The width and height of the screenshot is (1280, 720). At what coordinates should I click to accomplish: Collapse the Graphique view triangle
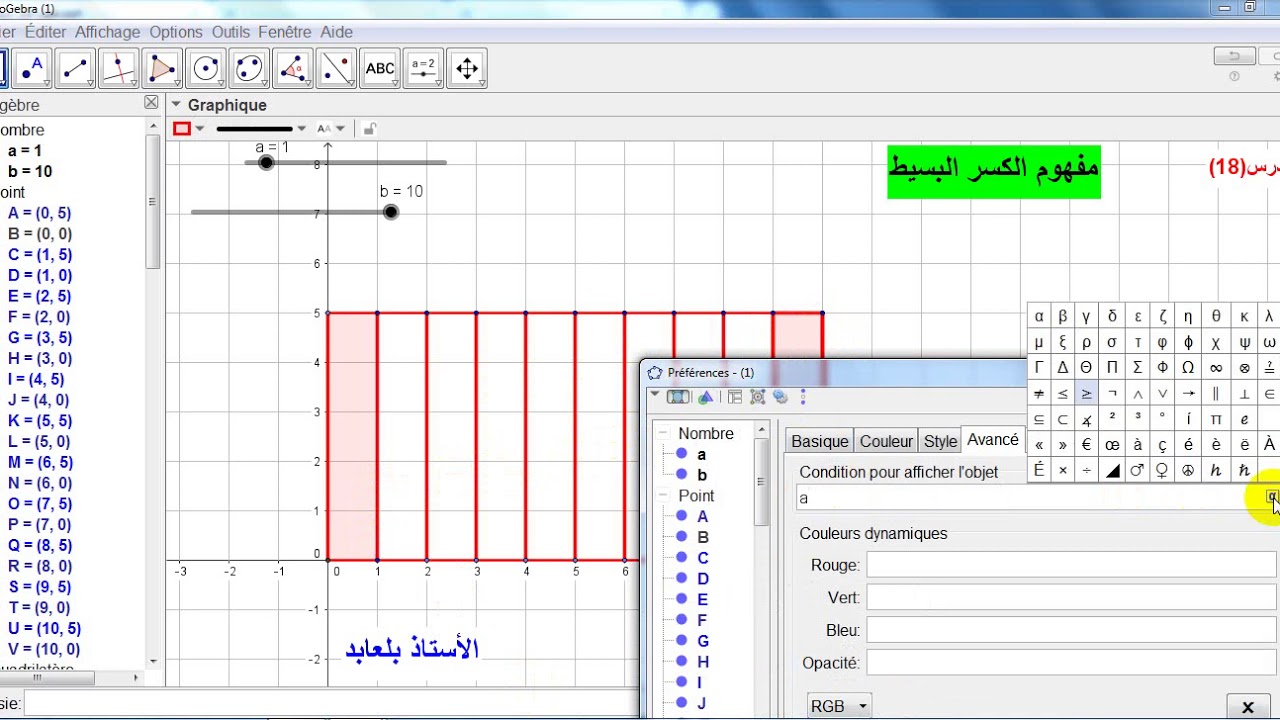tap(176, 104)
